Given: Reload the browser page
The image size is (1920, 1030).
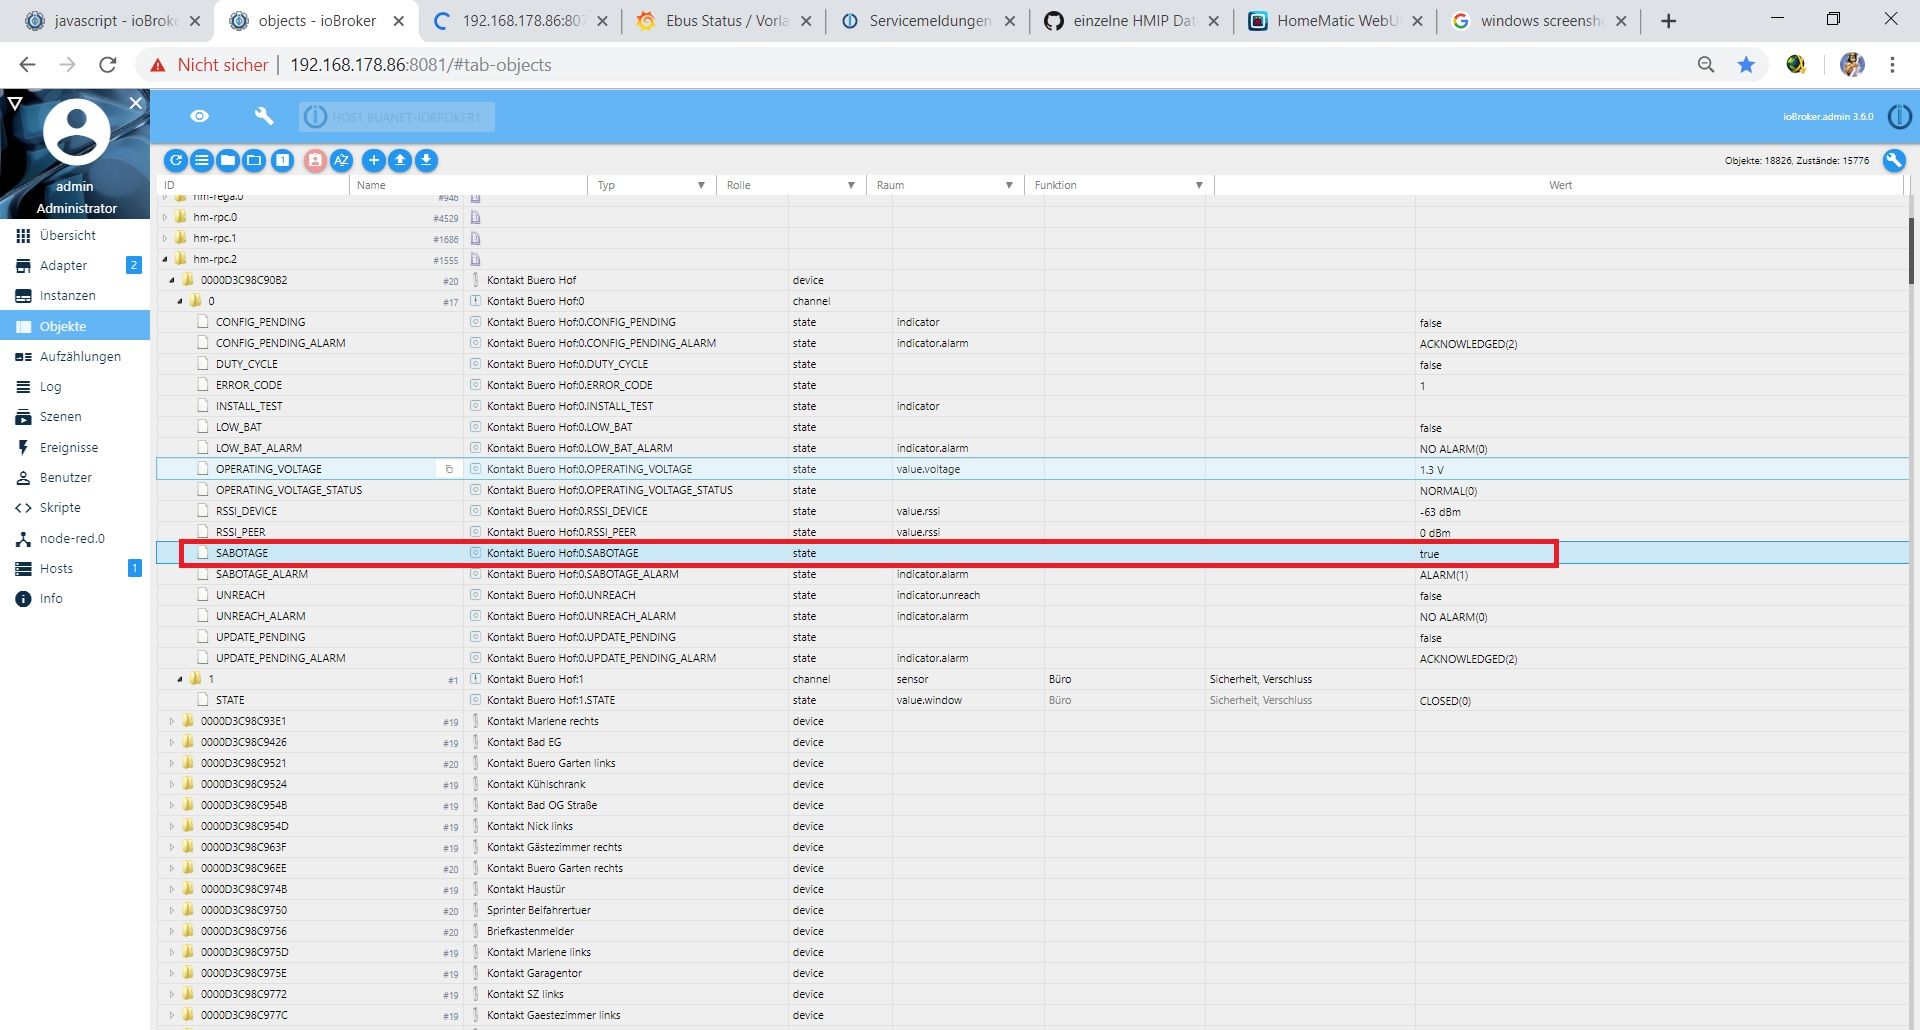Looking at the screenshot, I should [x=107, y=65].
